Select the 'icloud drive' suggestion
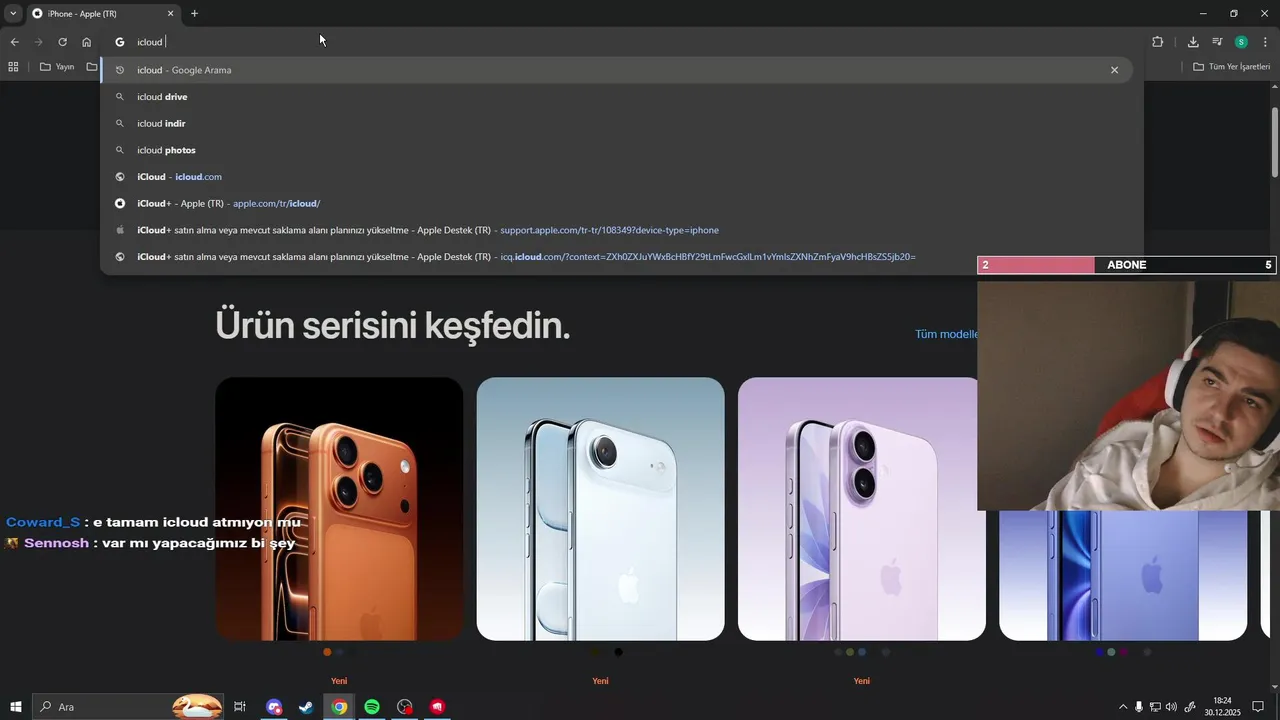The height and width of the screenshot is (720, 1280). pos(616,97)
